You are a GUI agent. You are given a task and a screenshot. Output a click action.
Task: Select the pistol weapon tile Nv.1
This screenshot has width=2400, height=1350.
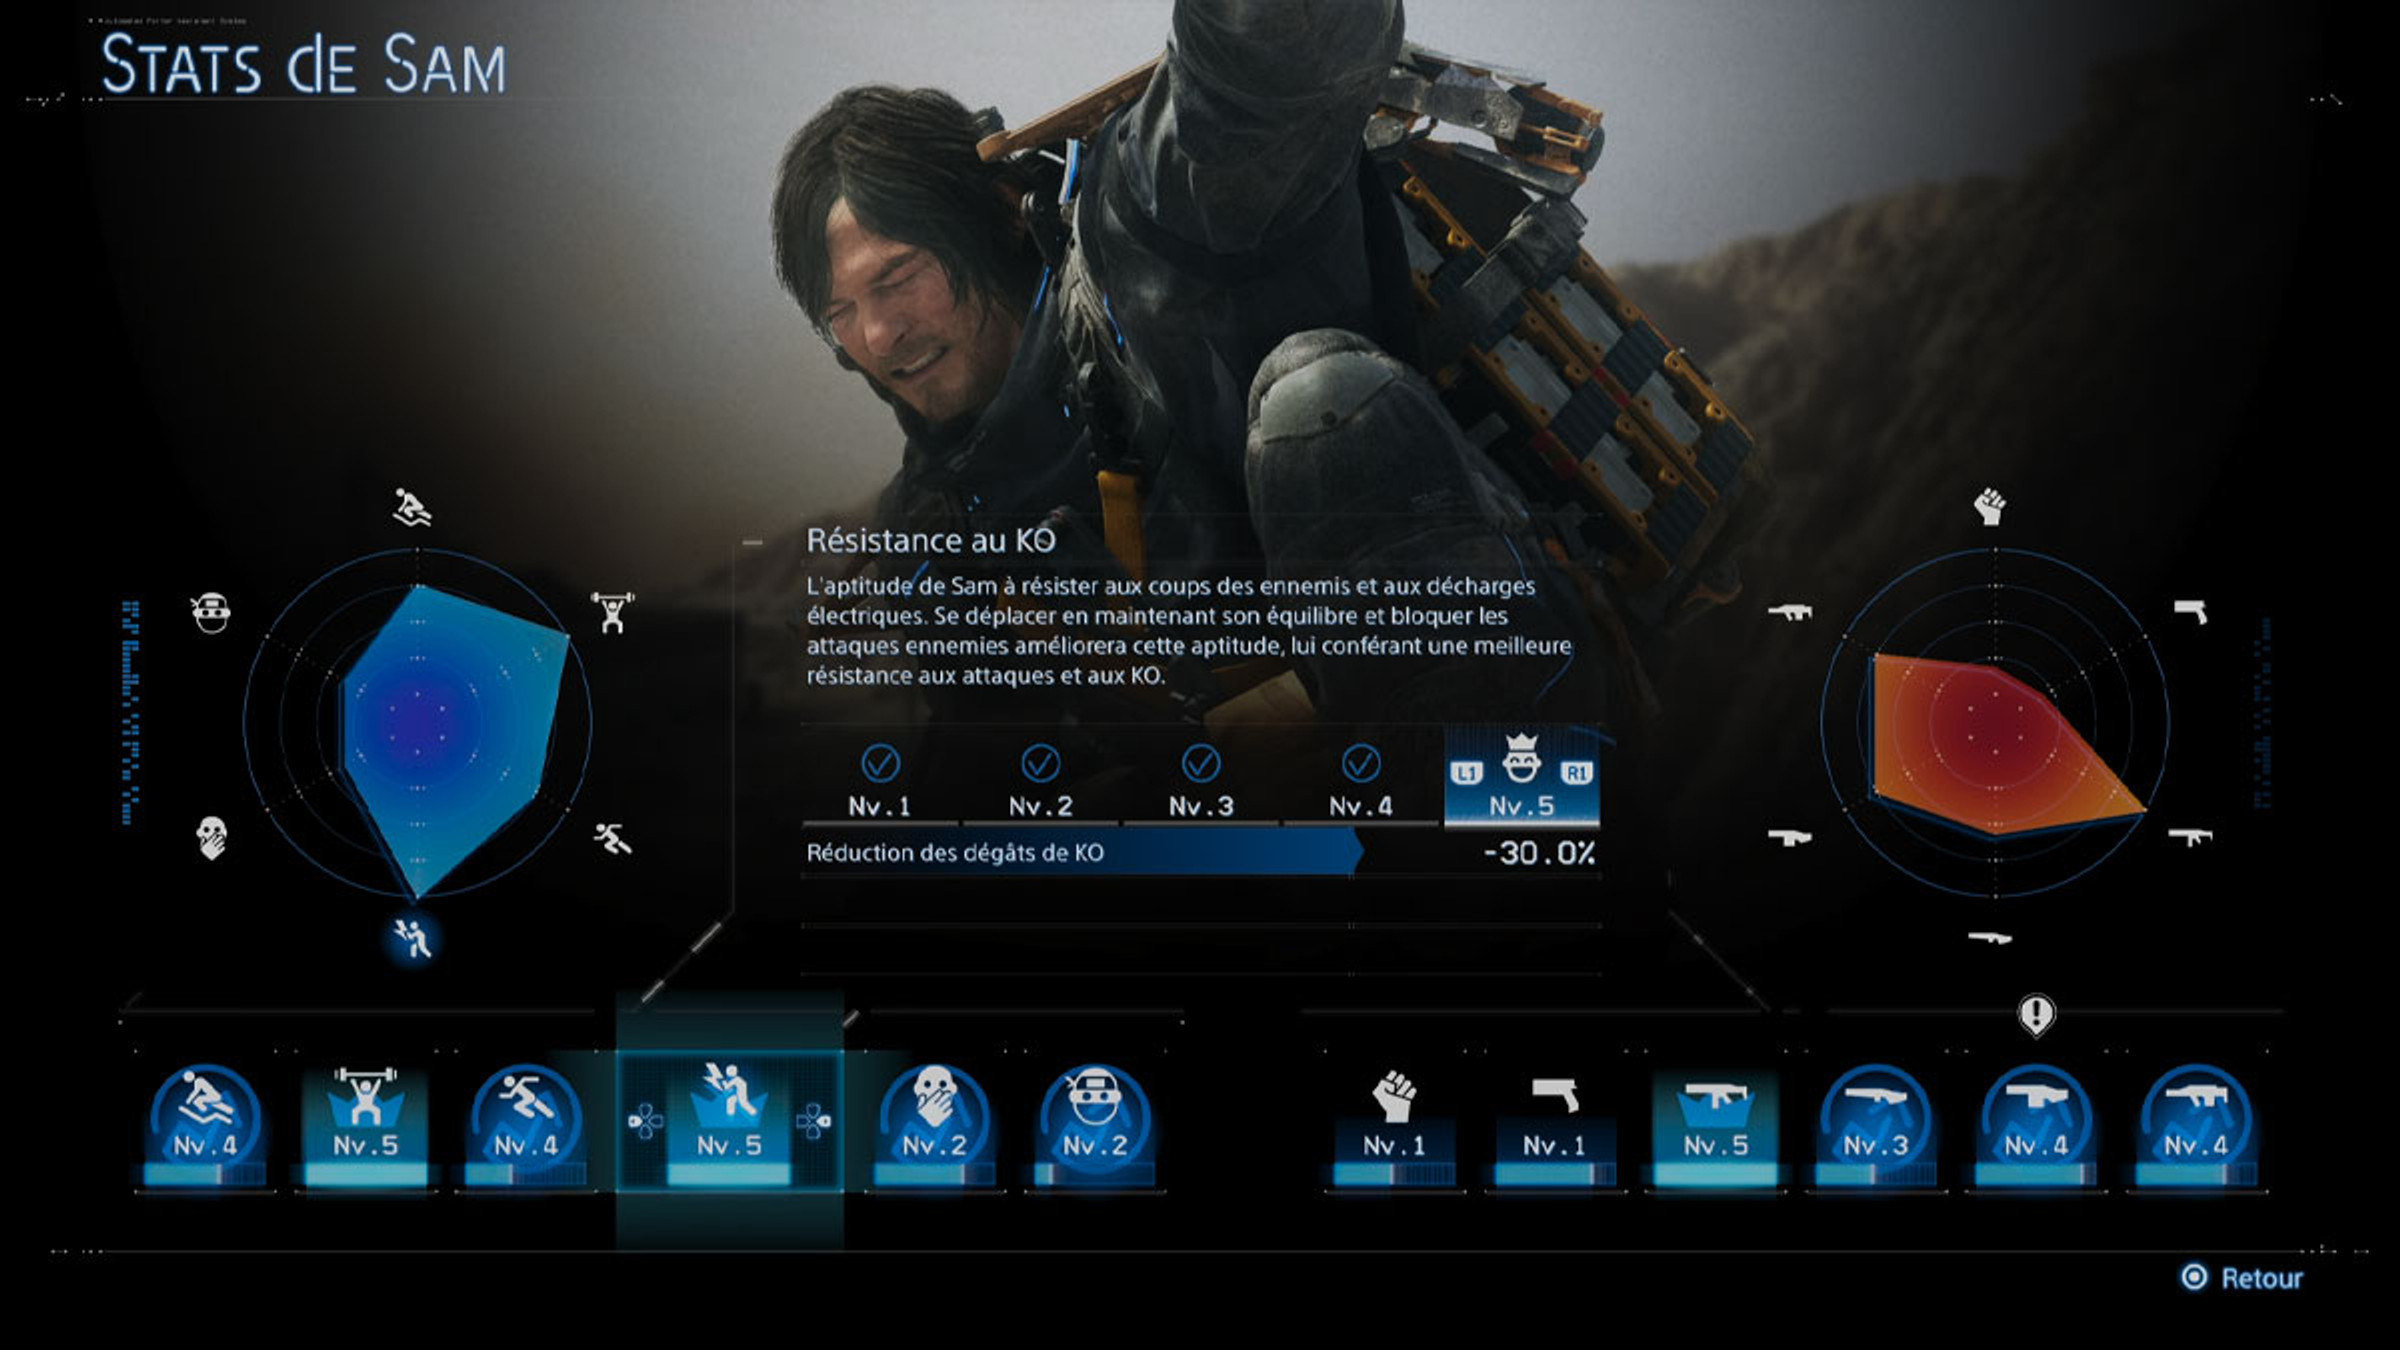[1554, 1125]
